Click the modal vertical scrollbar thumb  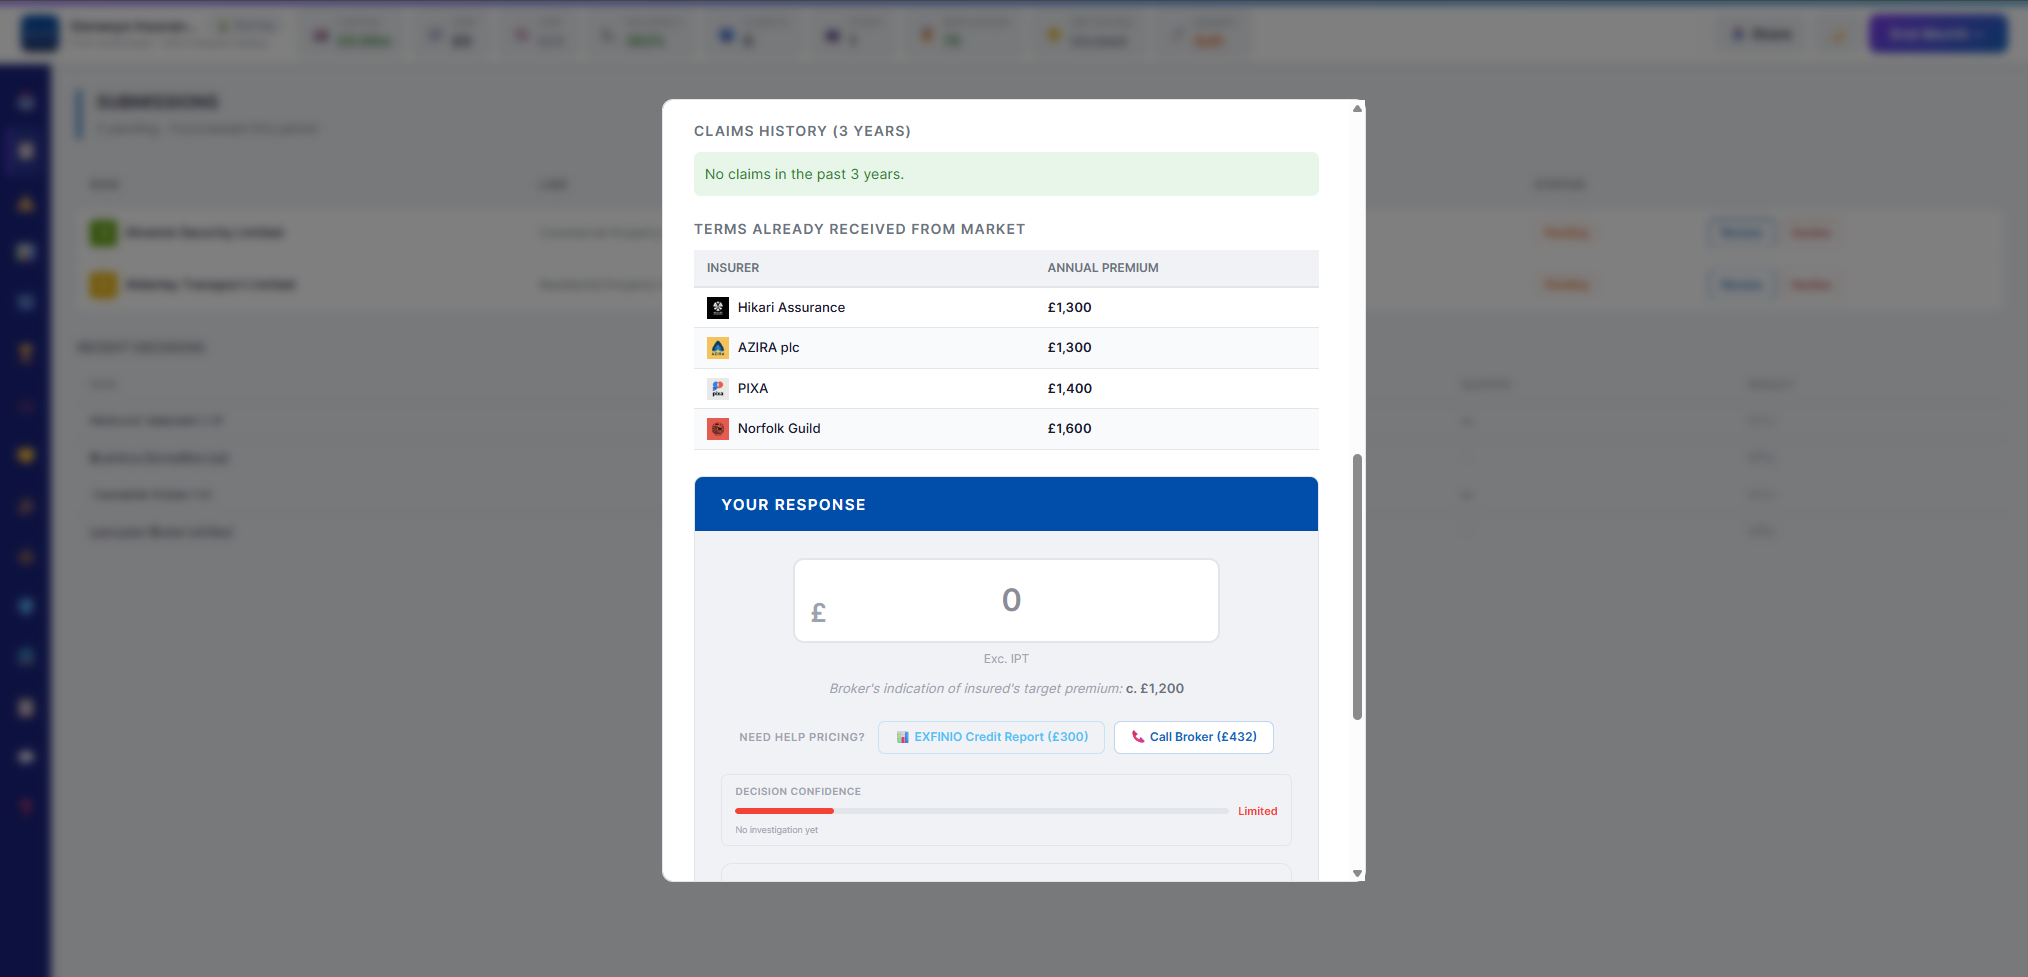click(1357, 587)
